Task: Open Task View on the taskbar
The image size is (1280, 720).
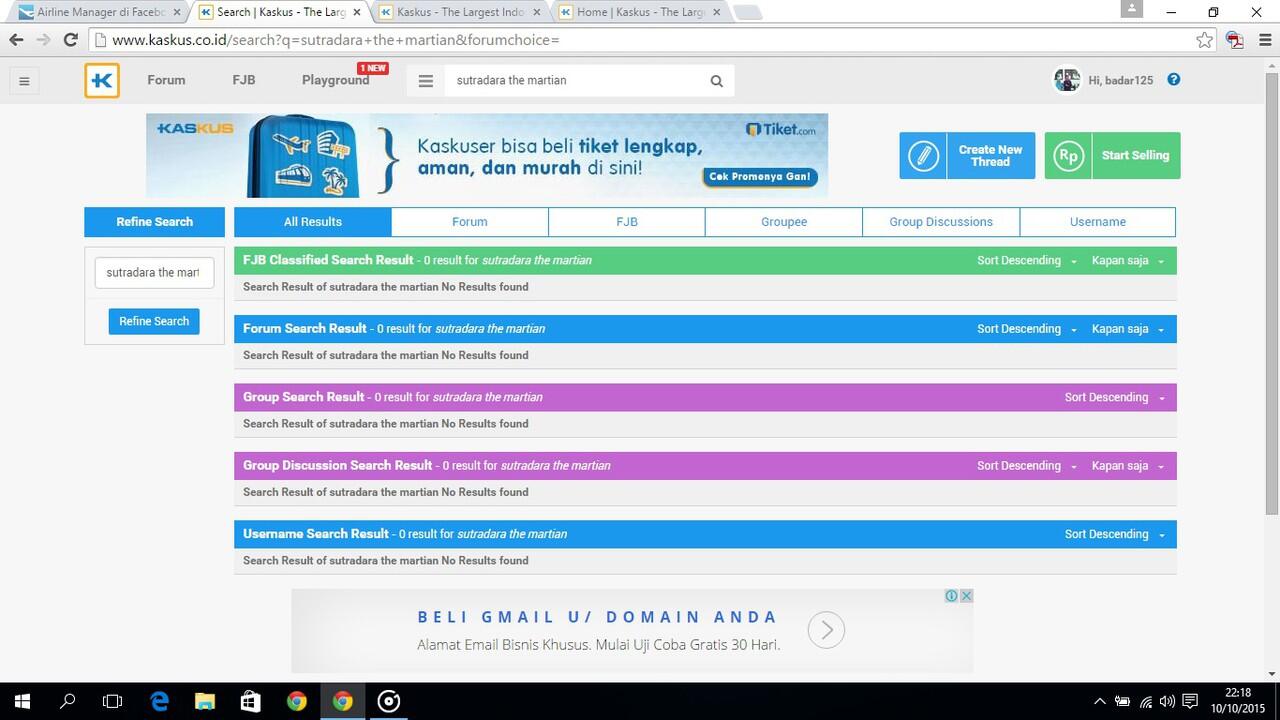Action: tap(113, 701)
